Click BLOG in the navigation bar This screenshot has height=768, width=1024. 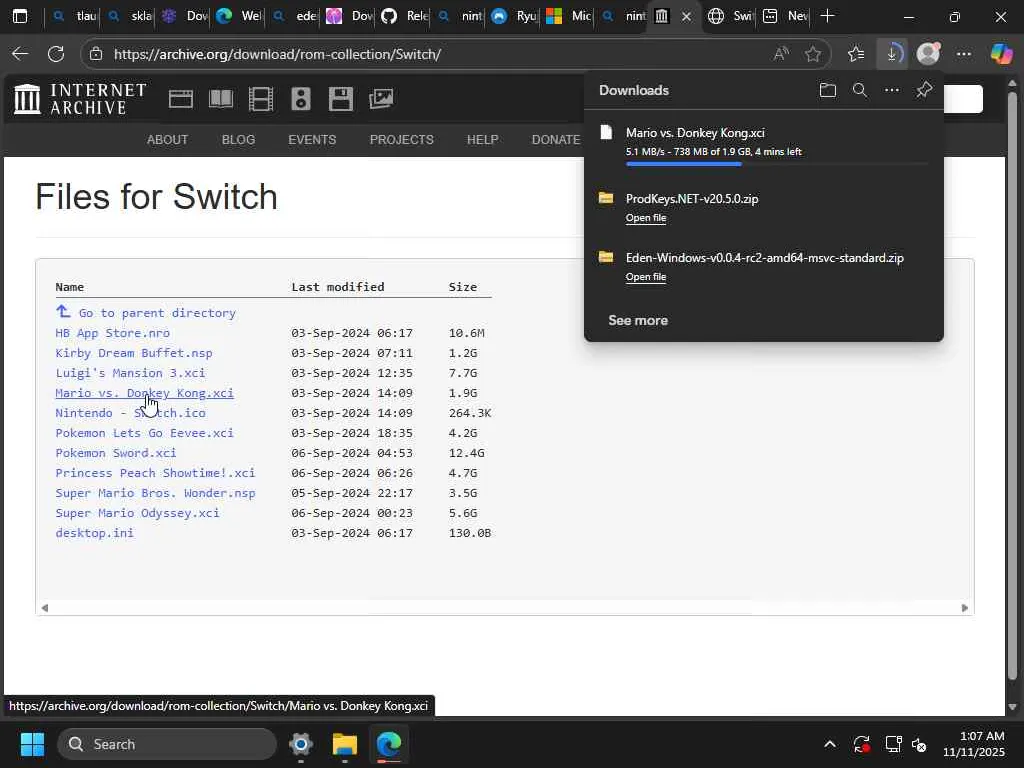[238, 140]
